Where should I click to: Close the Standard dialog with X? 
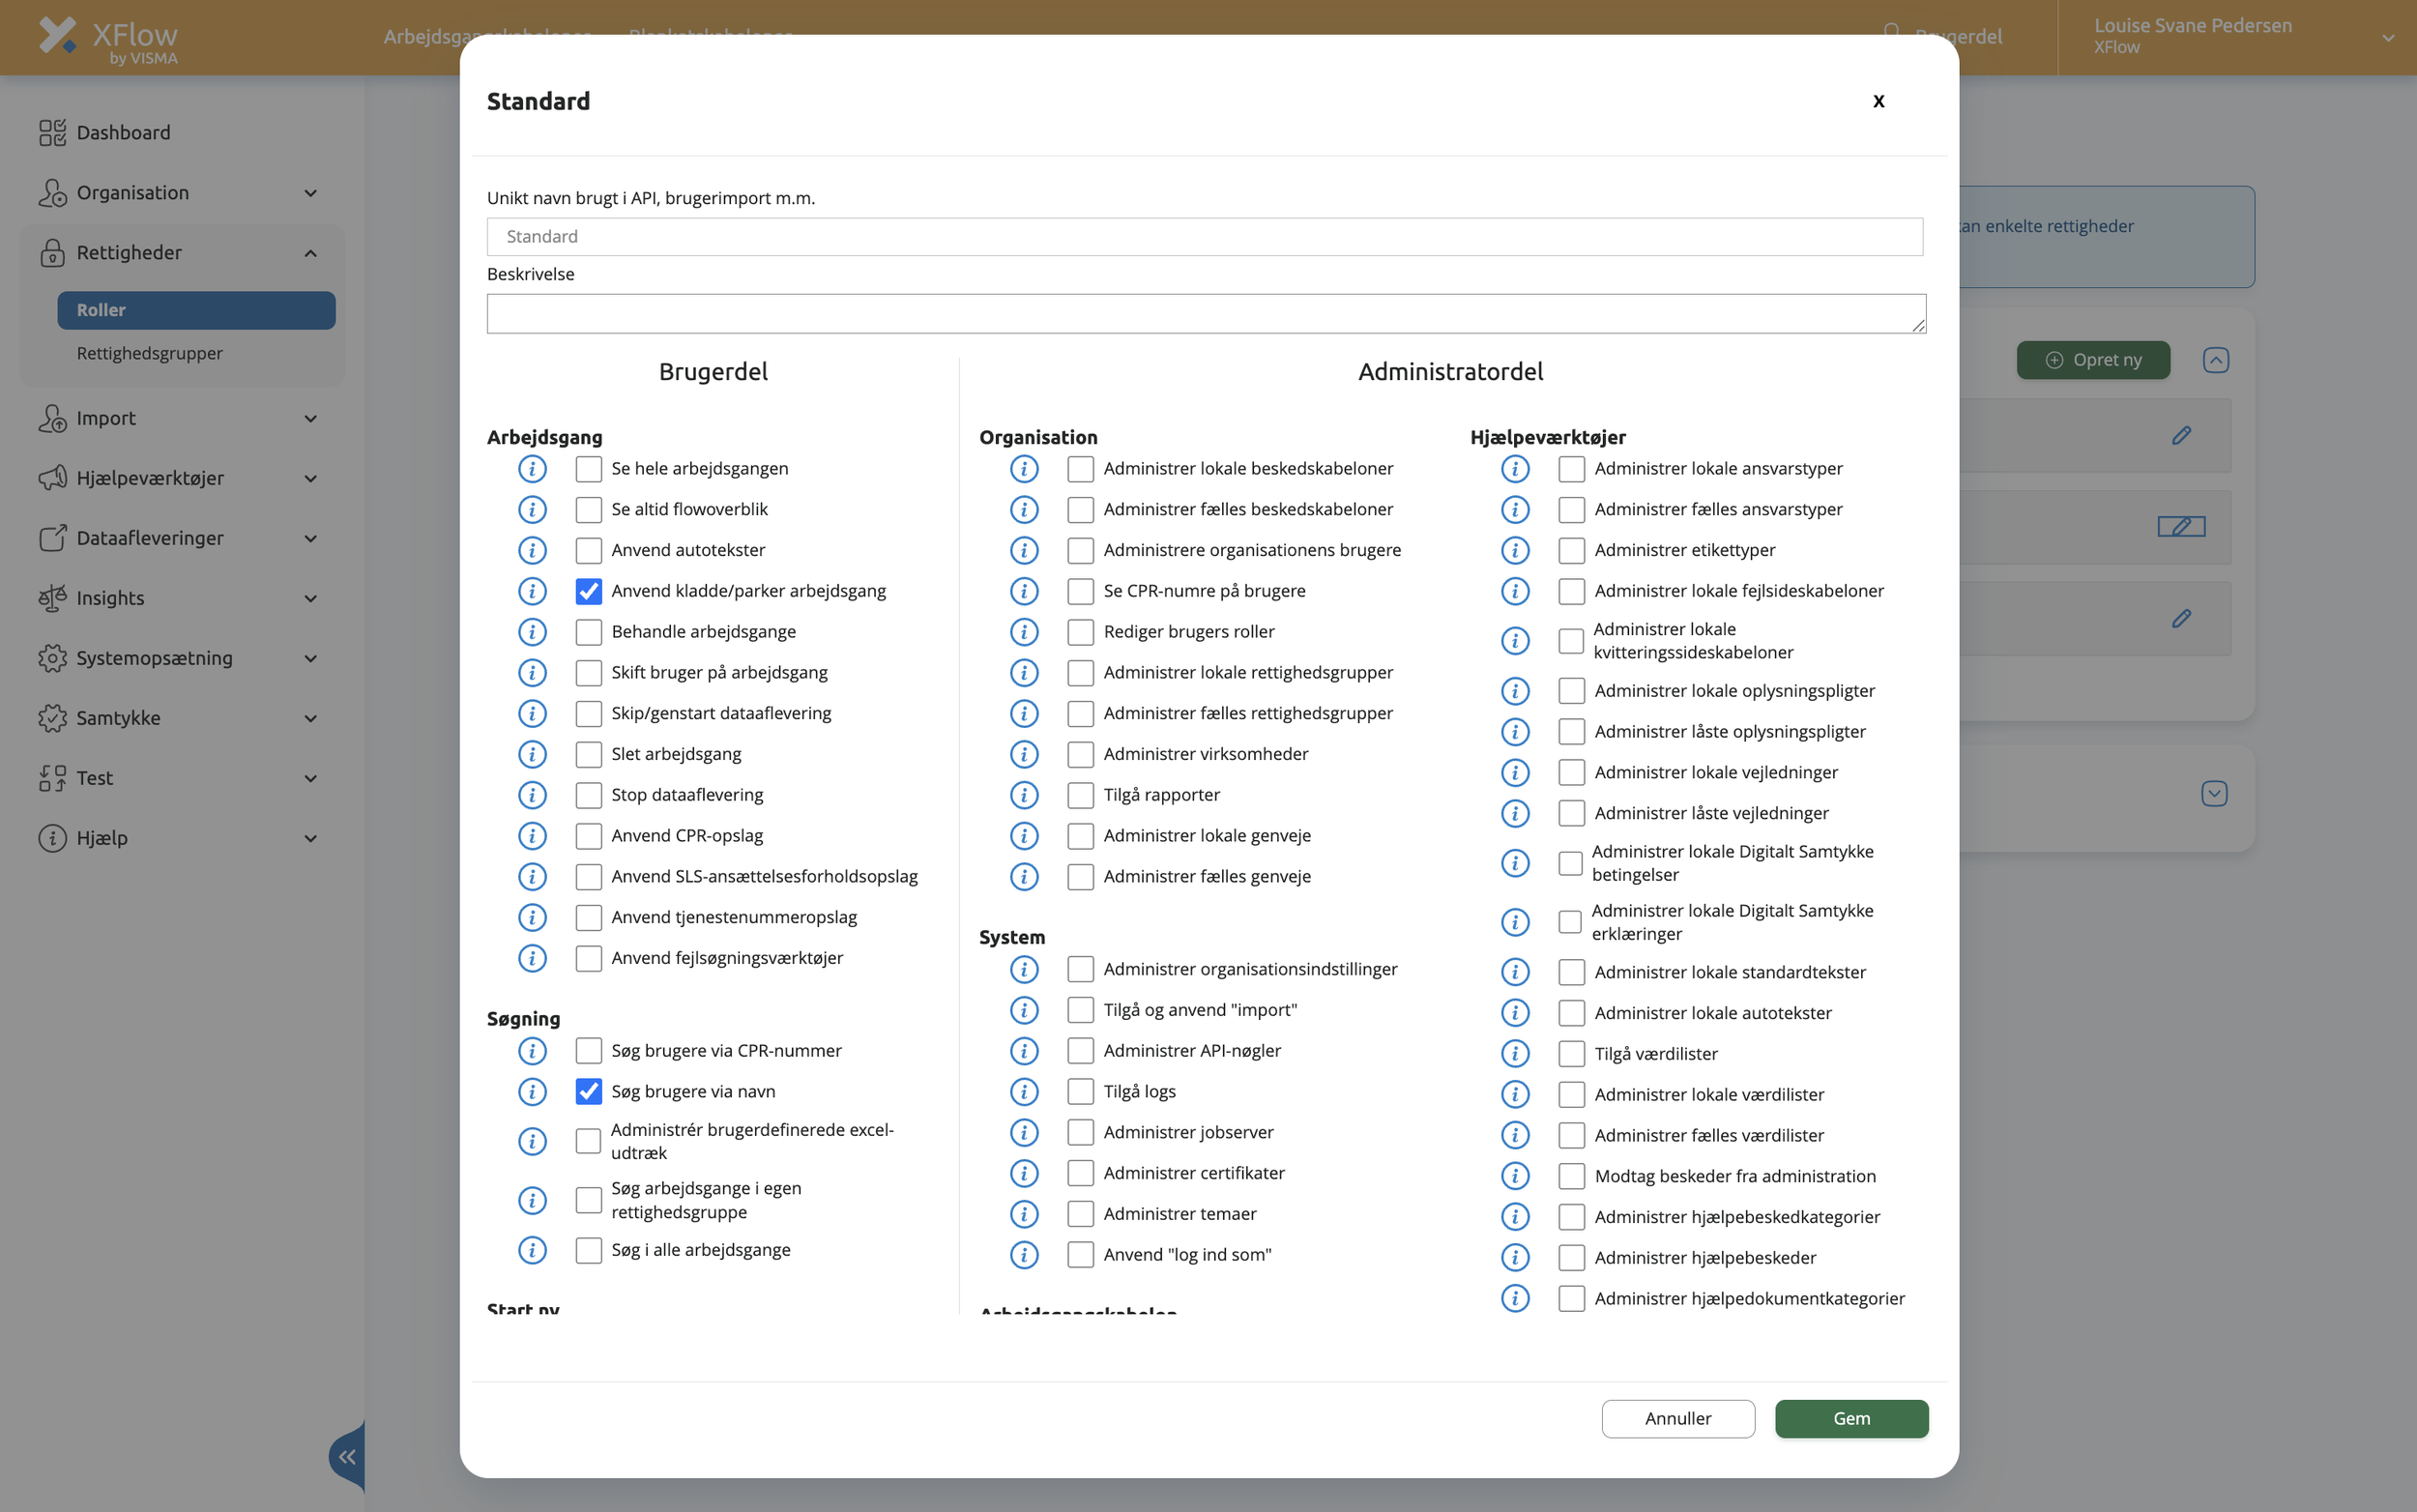click(x=1878, y=101)
